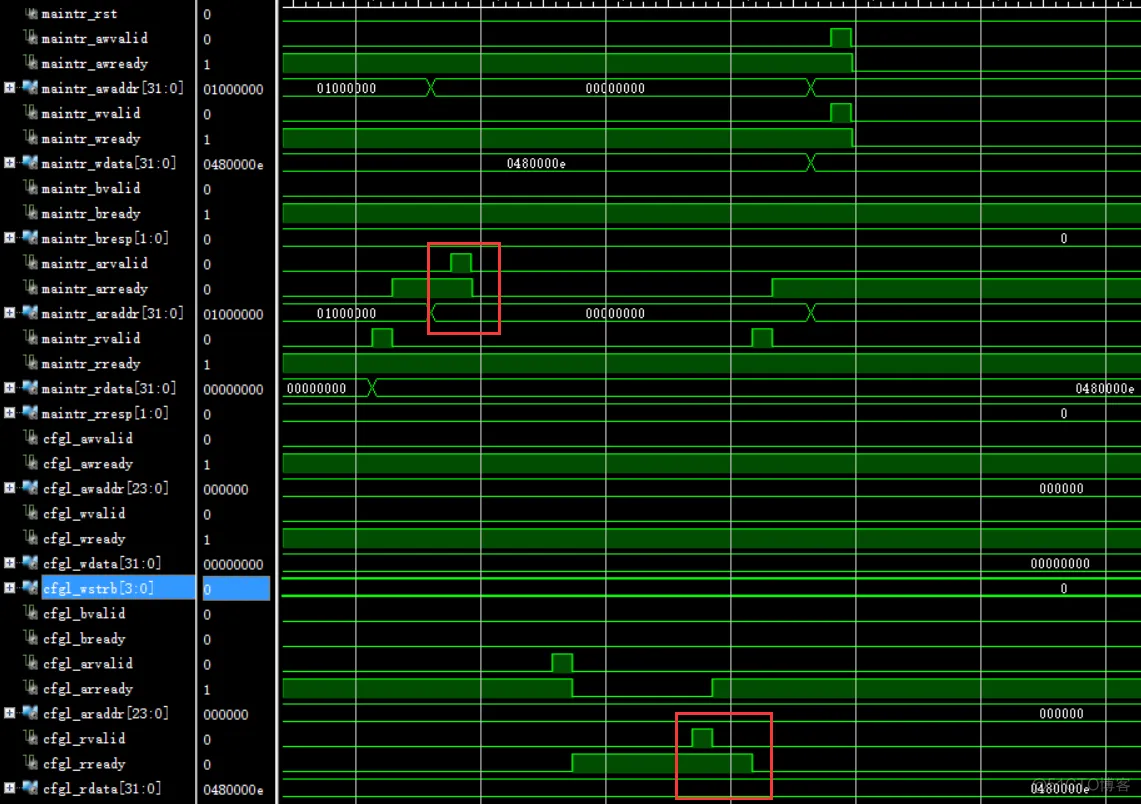
Task: Expand the maintr_awaddr[31:0] bus
Action: click(9, 88)
